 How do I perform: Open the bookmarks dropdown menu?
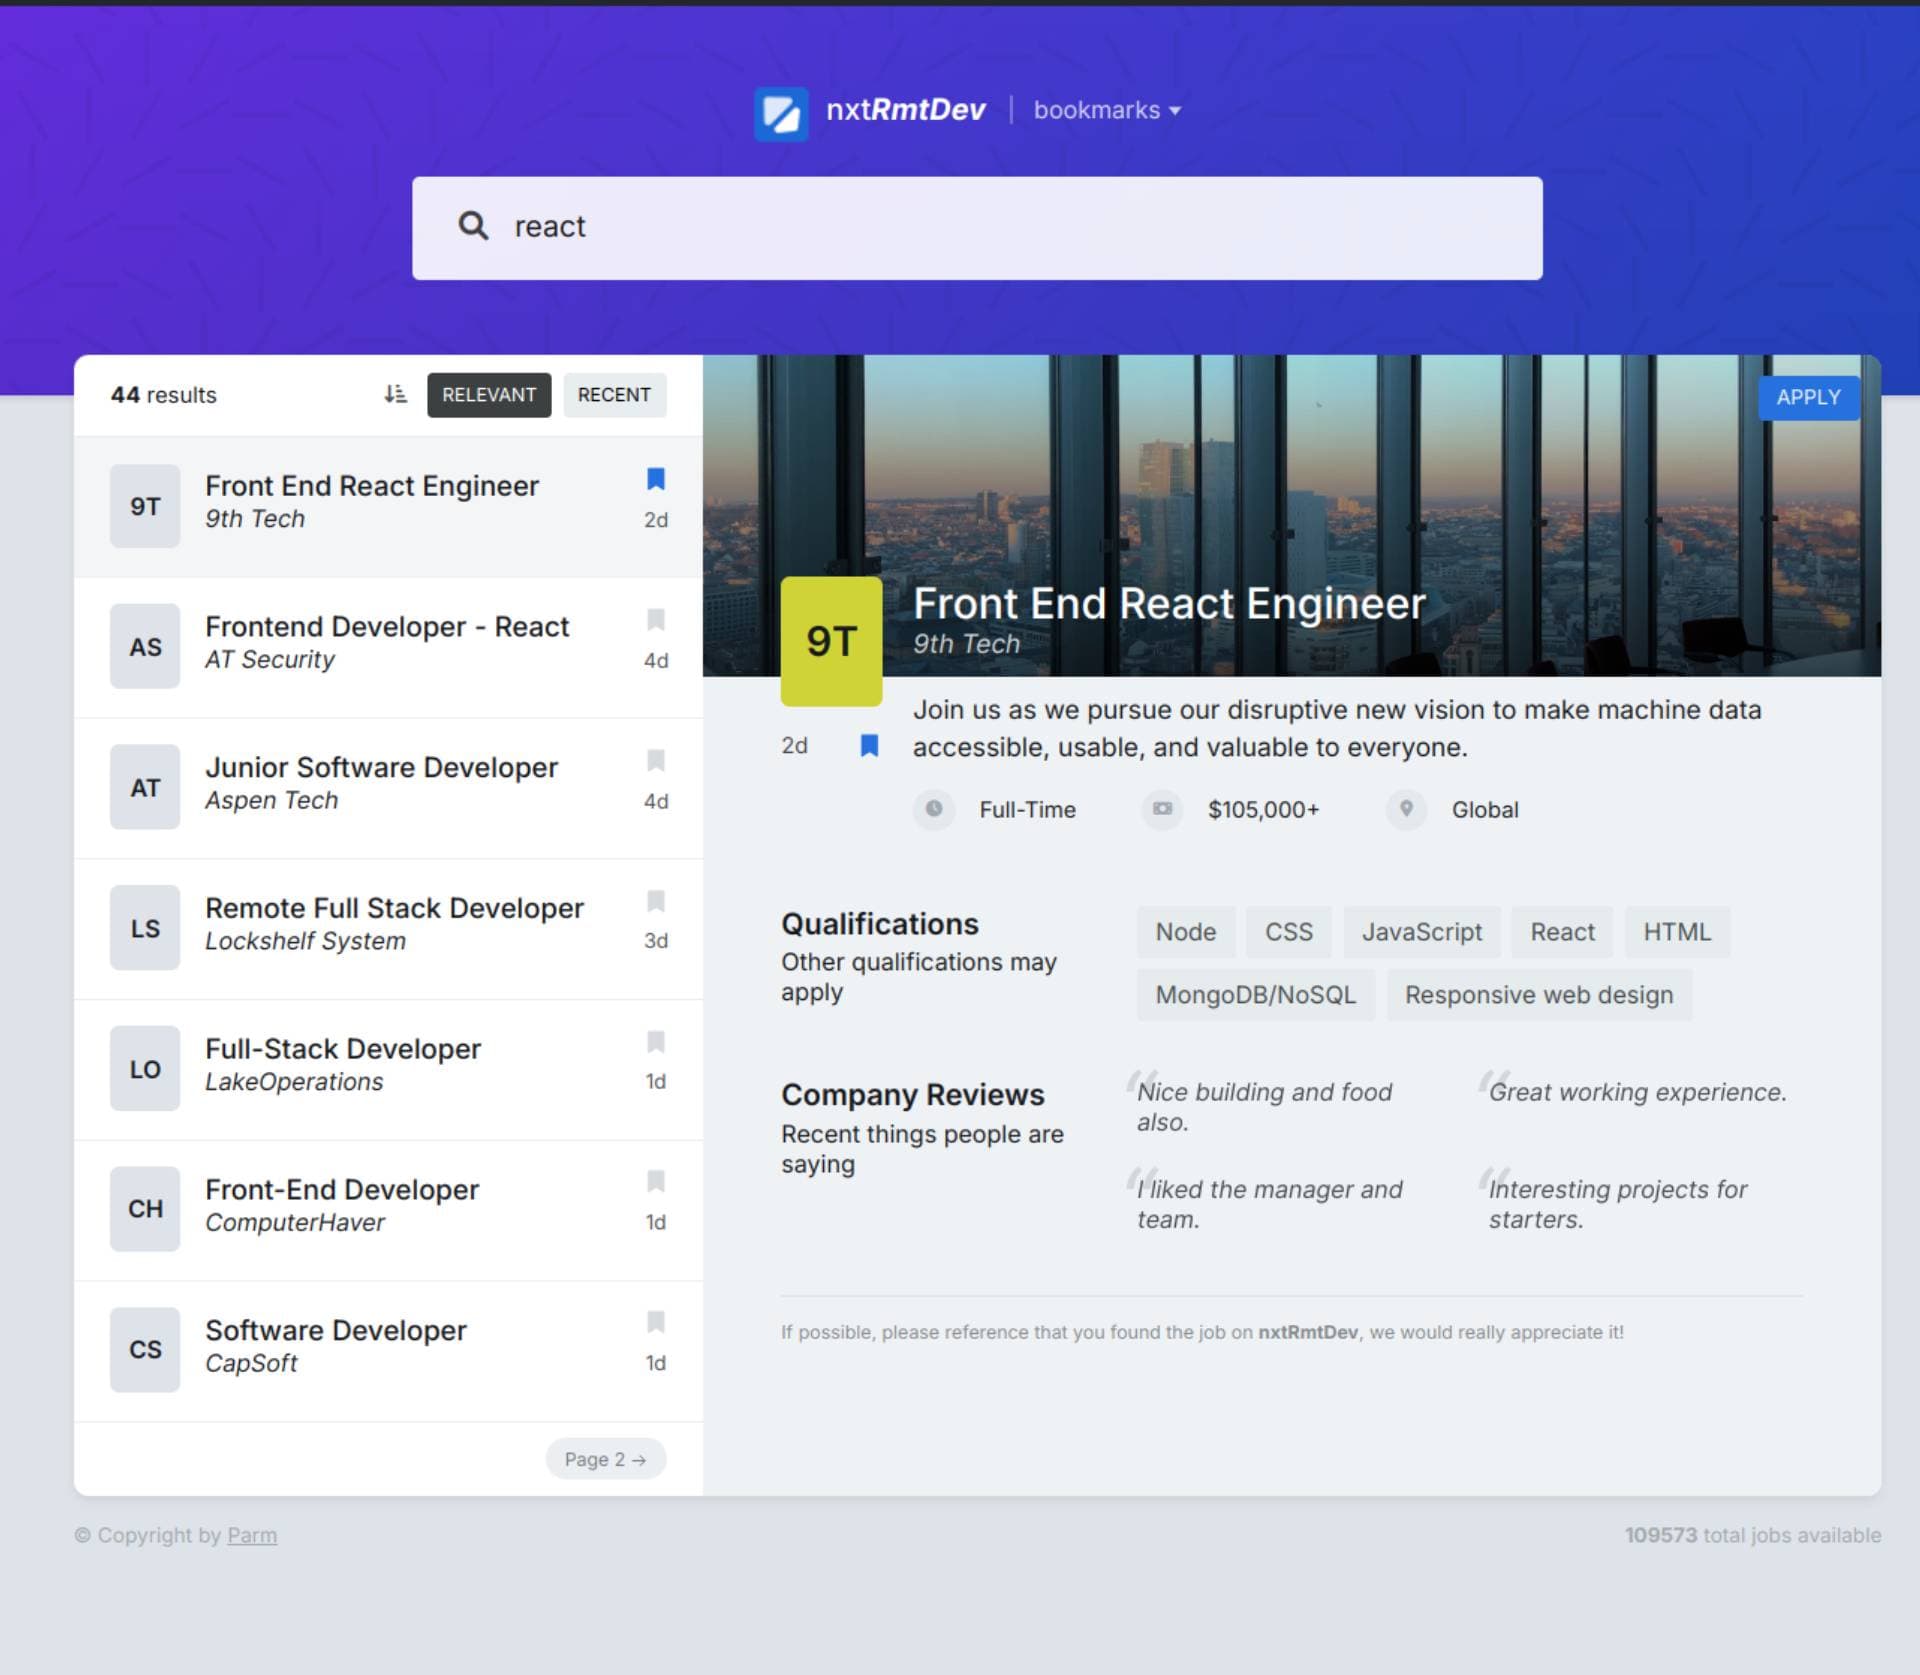point(1107,110)
